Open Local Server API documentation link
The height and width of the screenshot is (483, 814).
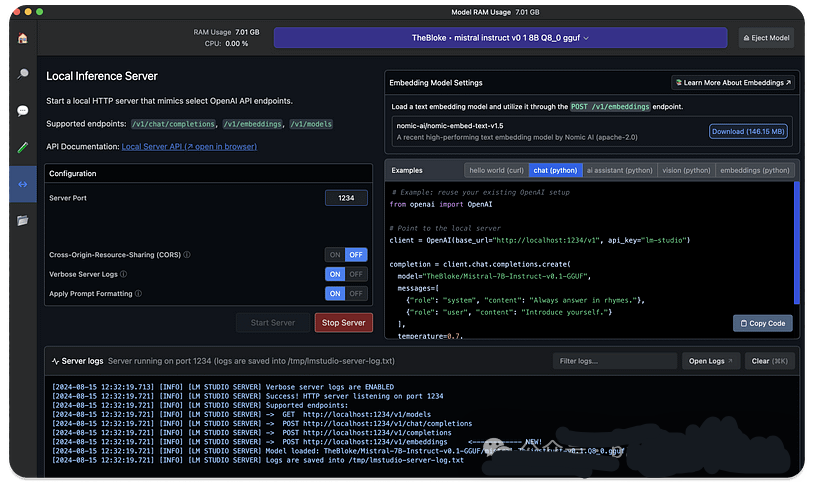pos(189,146)
